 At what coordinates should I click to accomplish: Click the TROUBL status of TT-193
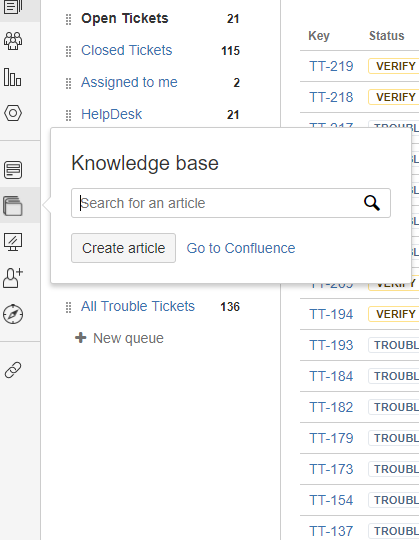click(x=394, y=345)
